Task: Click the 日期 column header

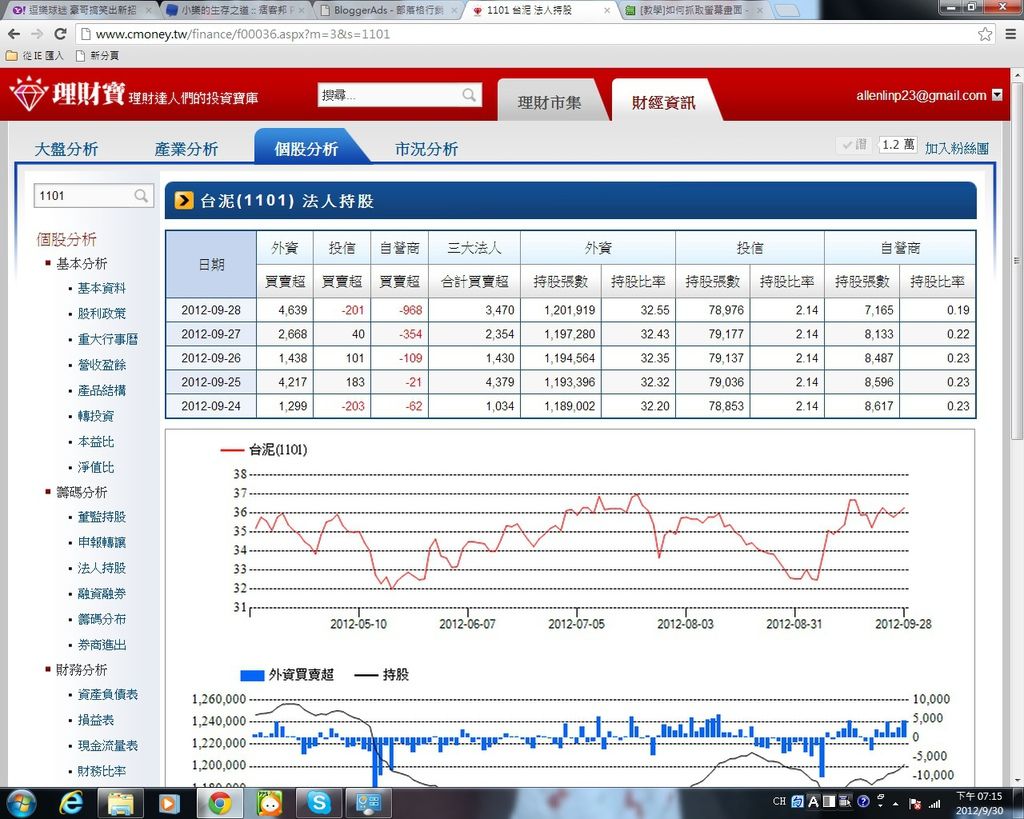Action: tap(211, 264)
